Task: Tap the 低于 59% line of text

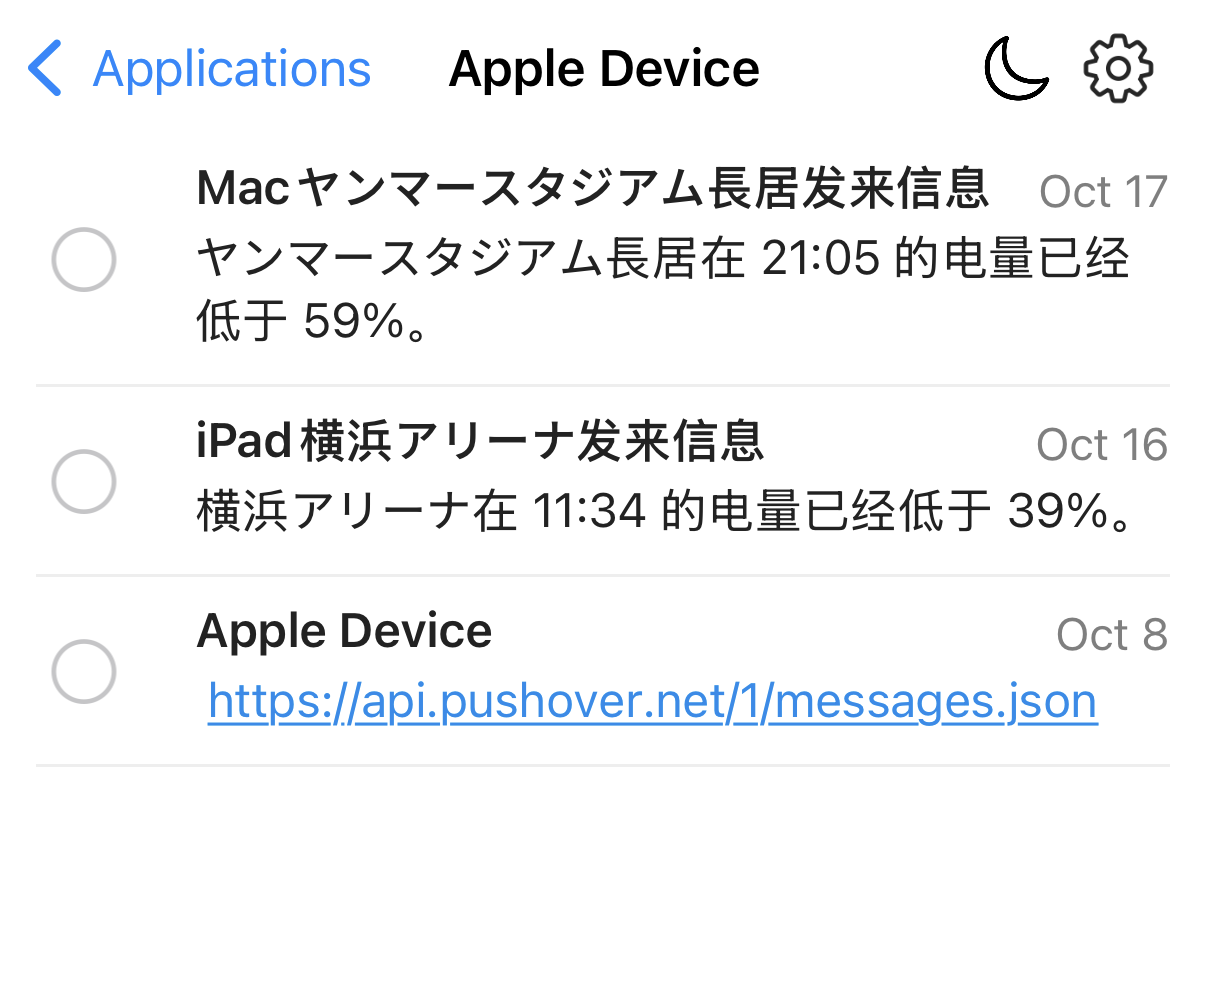Action: pos(312,322)
